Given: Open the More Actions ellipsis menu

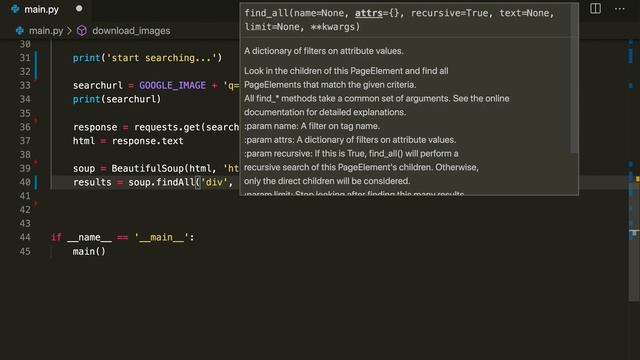Looking at the screenshot, I should point(620,9).
